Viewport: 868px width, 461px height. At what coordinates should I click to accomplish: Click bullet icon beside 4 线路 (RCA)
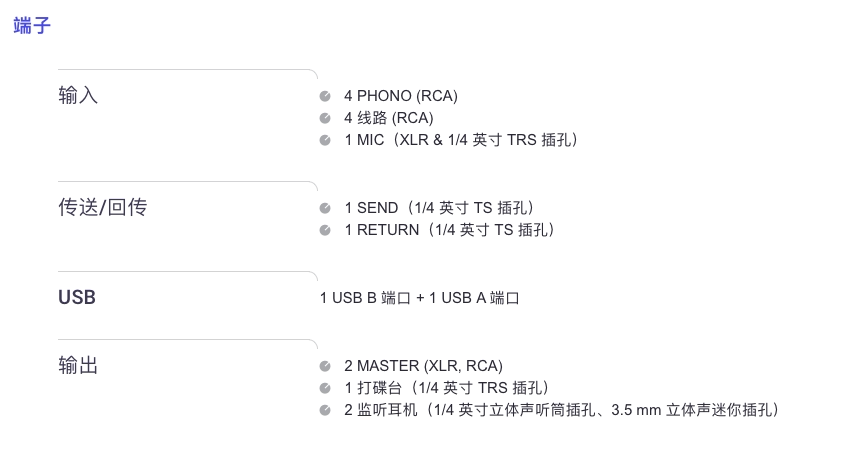coord(325,118)
